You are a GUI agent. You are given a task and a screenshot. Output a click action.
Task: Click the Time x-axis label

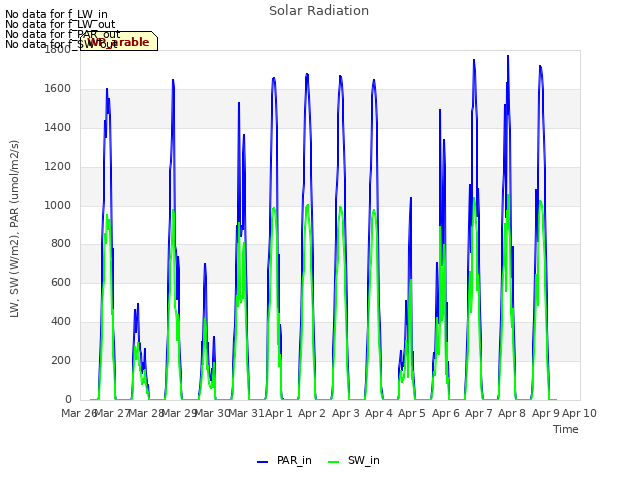(566, 429)
